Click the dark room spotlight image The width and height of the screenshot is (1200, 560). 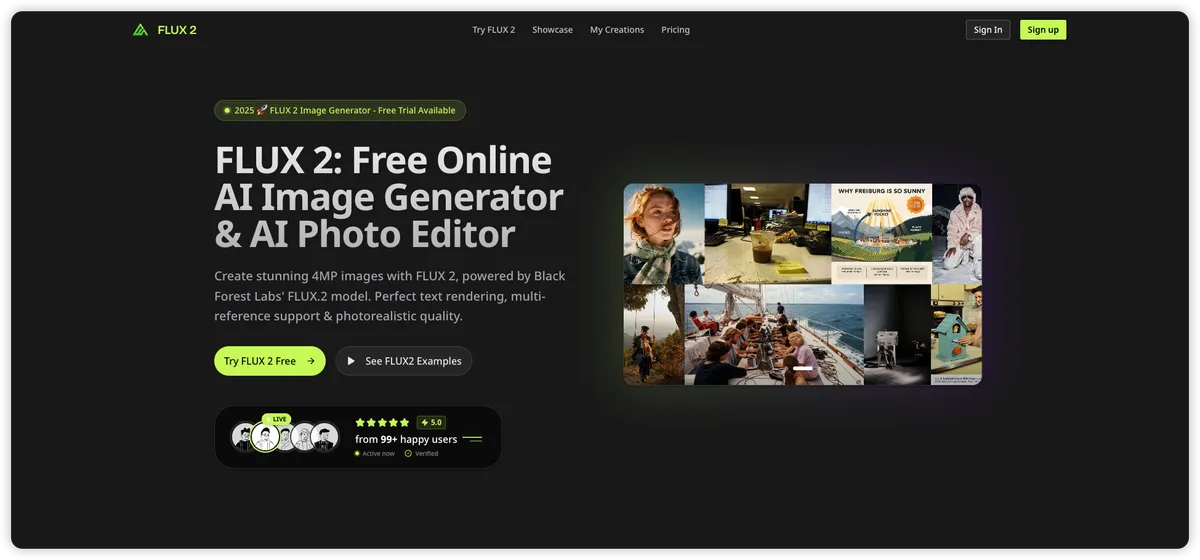(897, 335)
